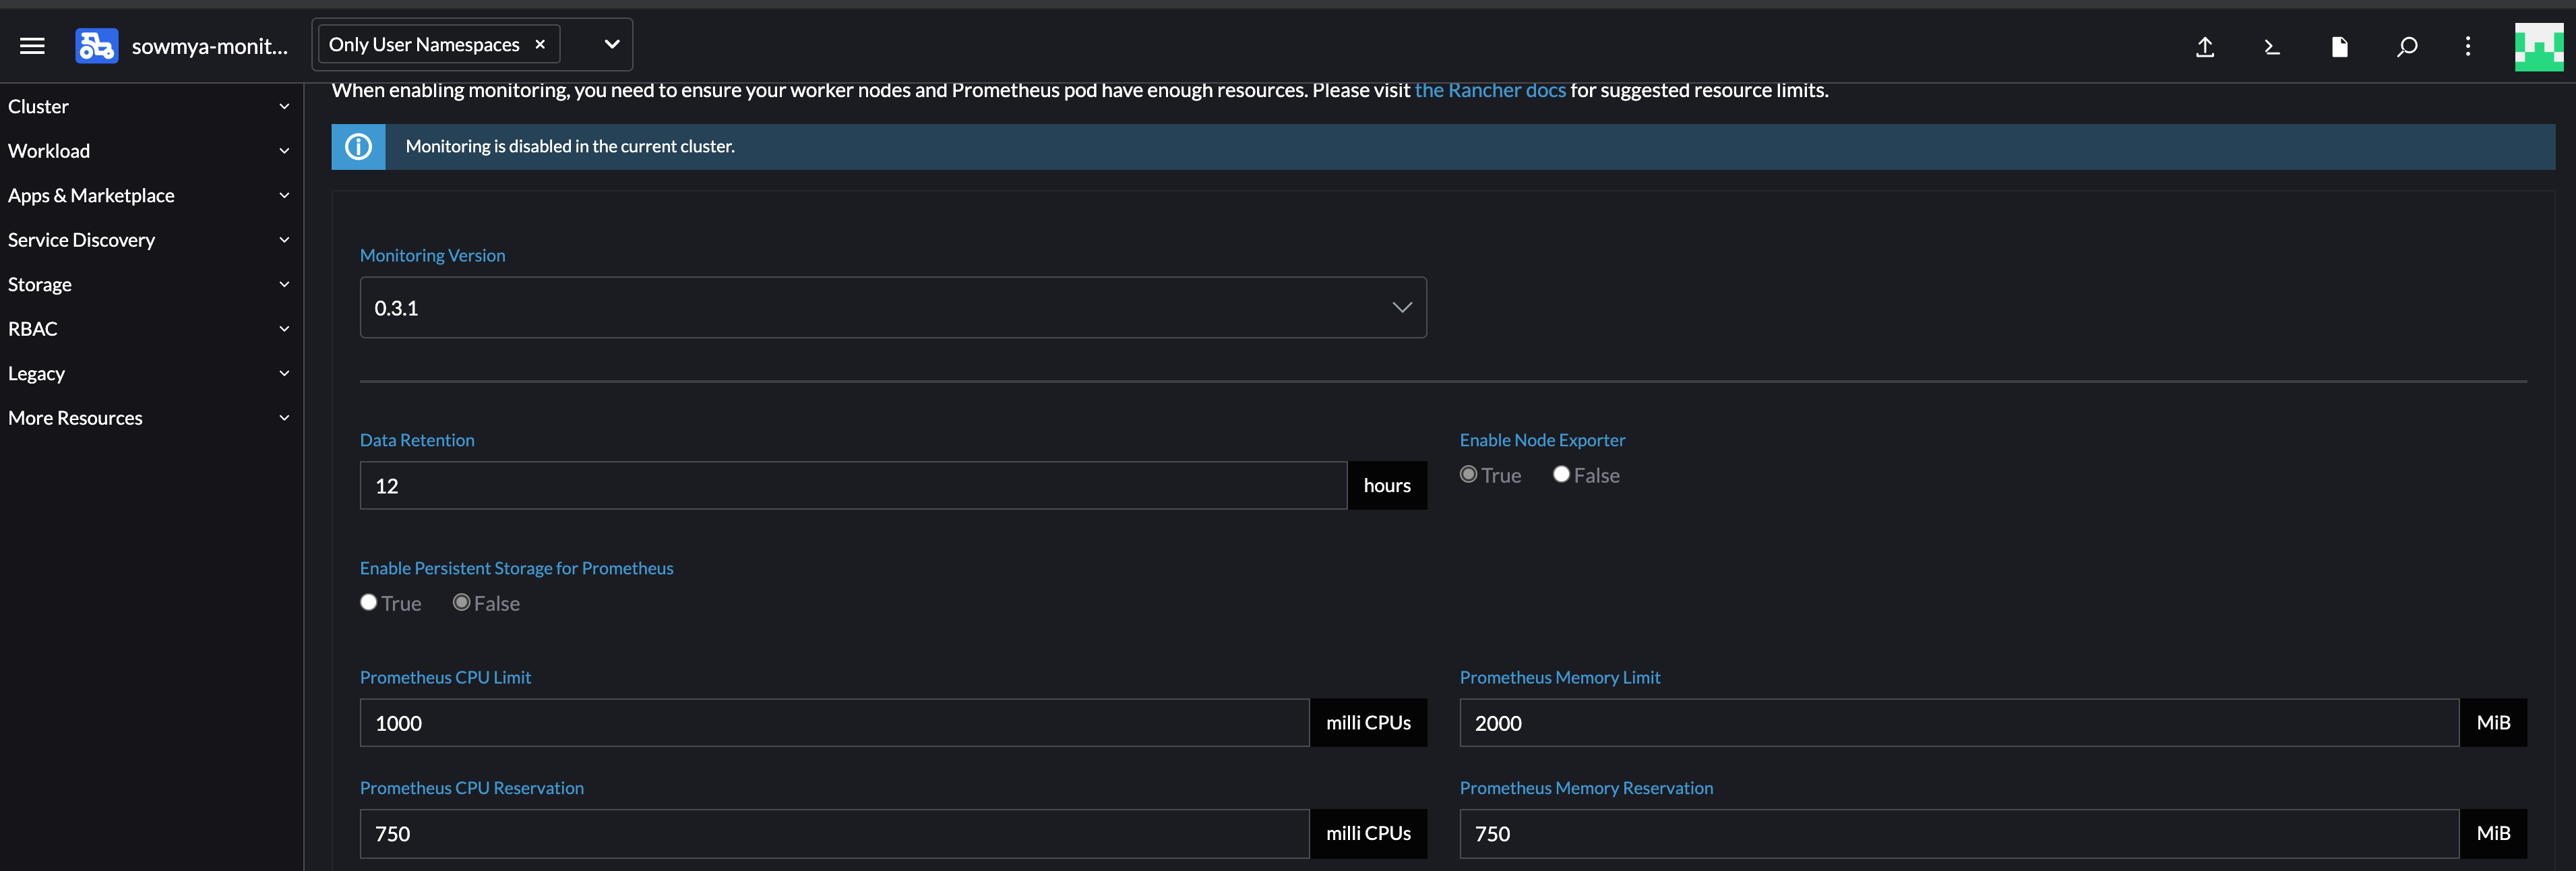This screenshot has height=871, width=2576.
Task: Expand the Workload sidebar section
Action: tap(150, 151)
